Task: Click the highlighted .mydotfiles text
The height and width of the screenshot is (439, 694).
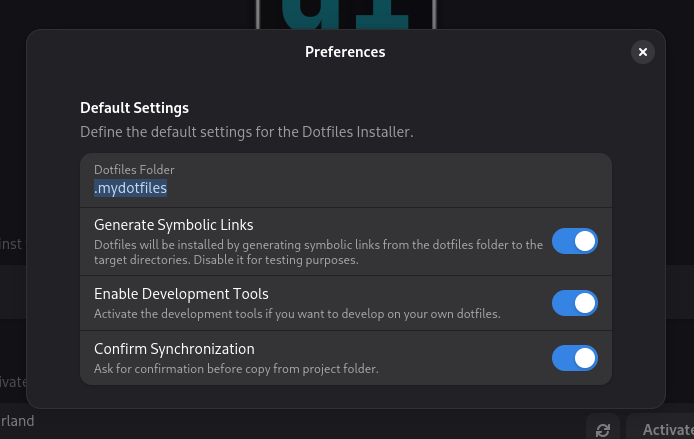Action: point(130,188)
